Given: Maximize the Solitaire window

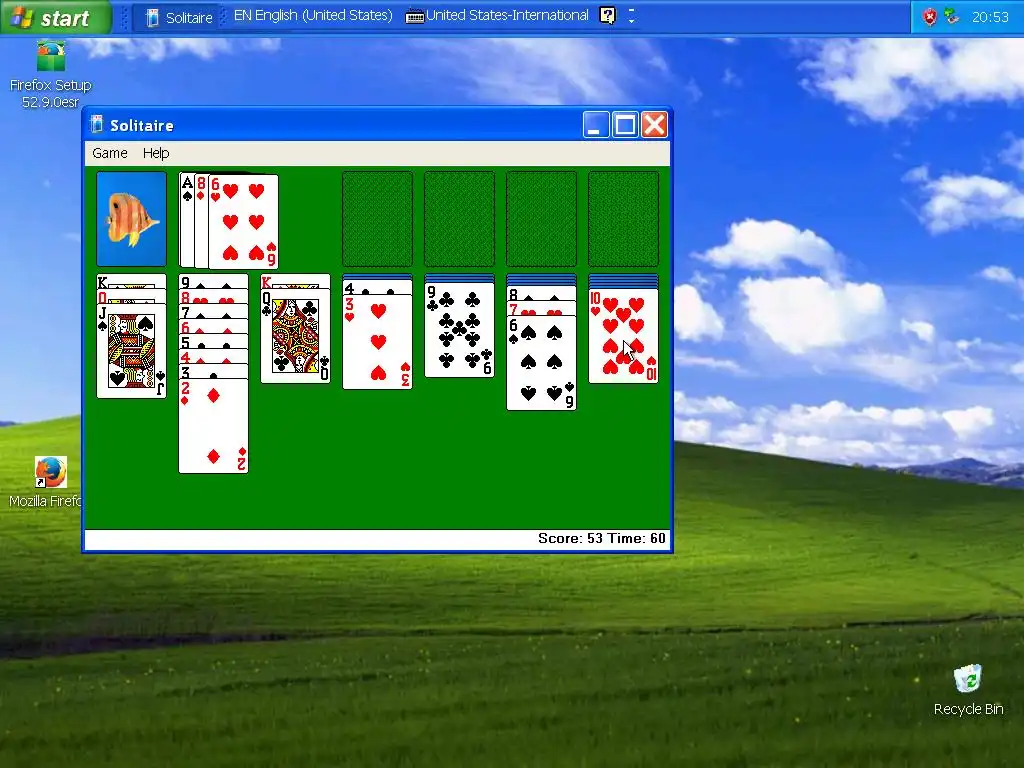Looking at the screenshot, I should 625,124.
